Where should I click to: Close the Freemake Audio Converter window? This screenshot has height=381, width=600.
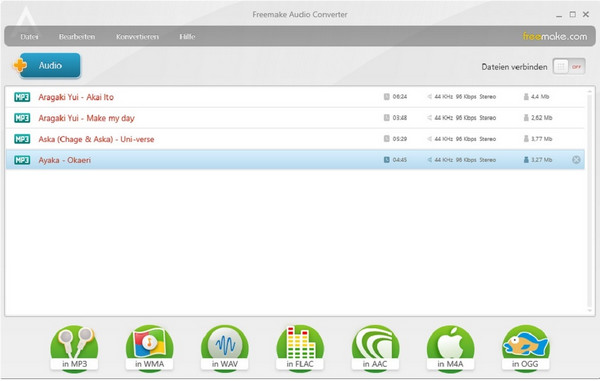(586, 15)
